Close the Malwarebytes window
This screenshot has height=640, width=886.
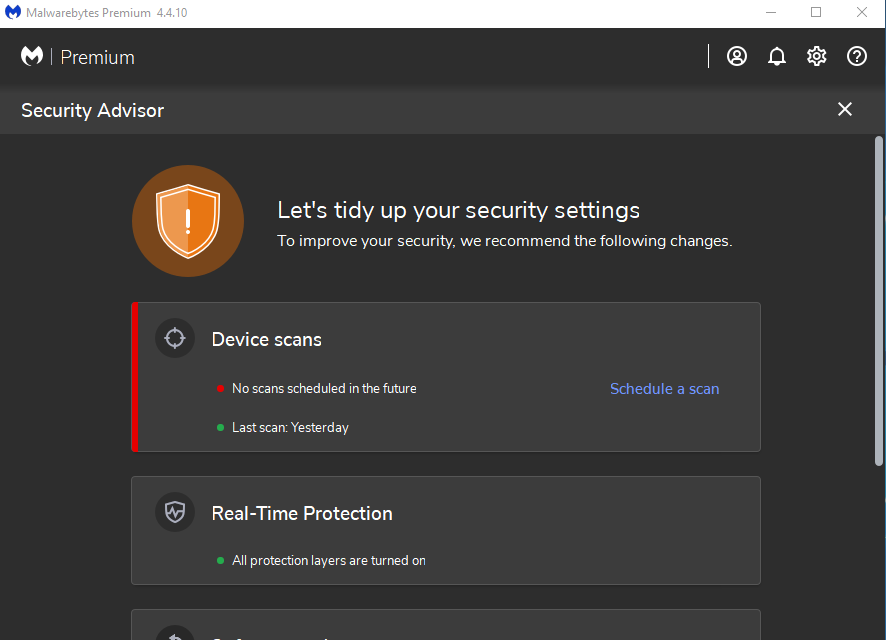tap(862, 12)
